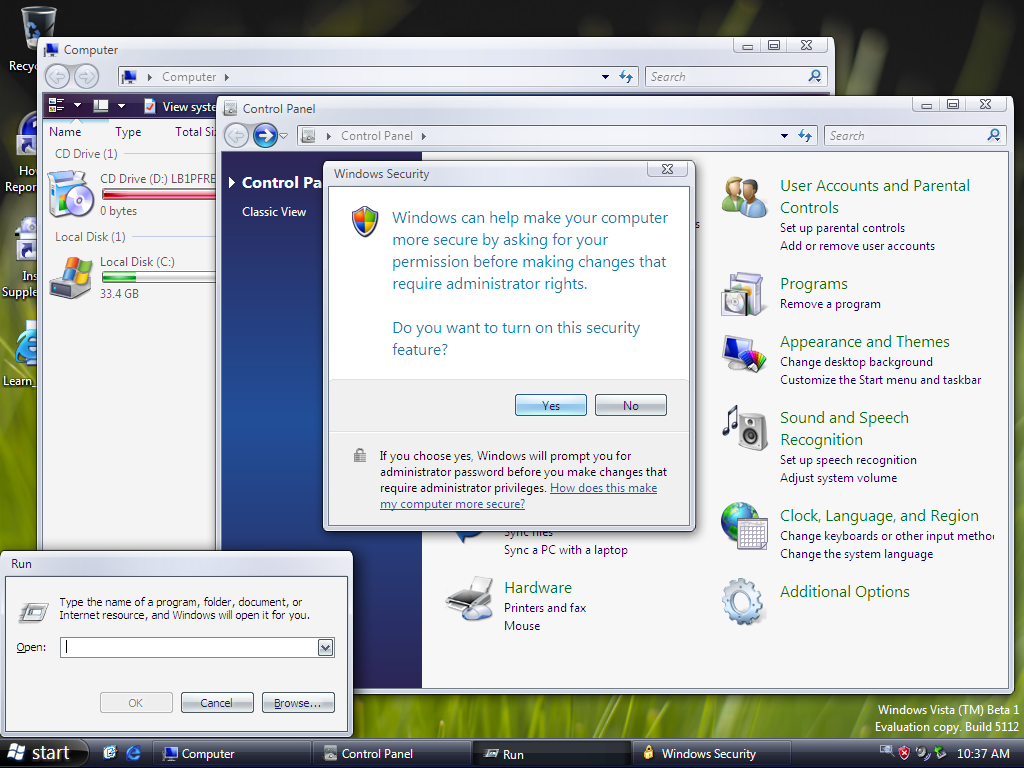This screenshot has height=768, width=1024.
Task: Open 'How does this make my computer more secure?' link
Action: pos(518,496)
